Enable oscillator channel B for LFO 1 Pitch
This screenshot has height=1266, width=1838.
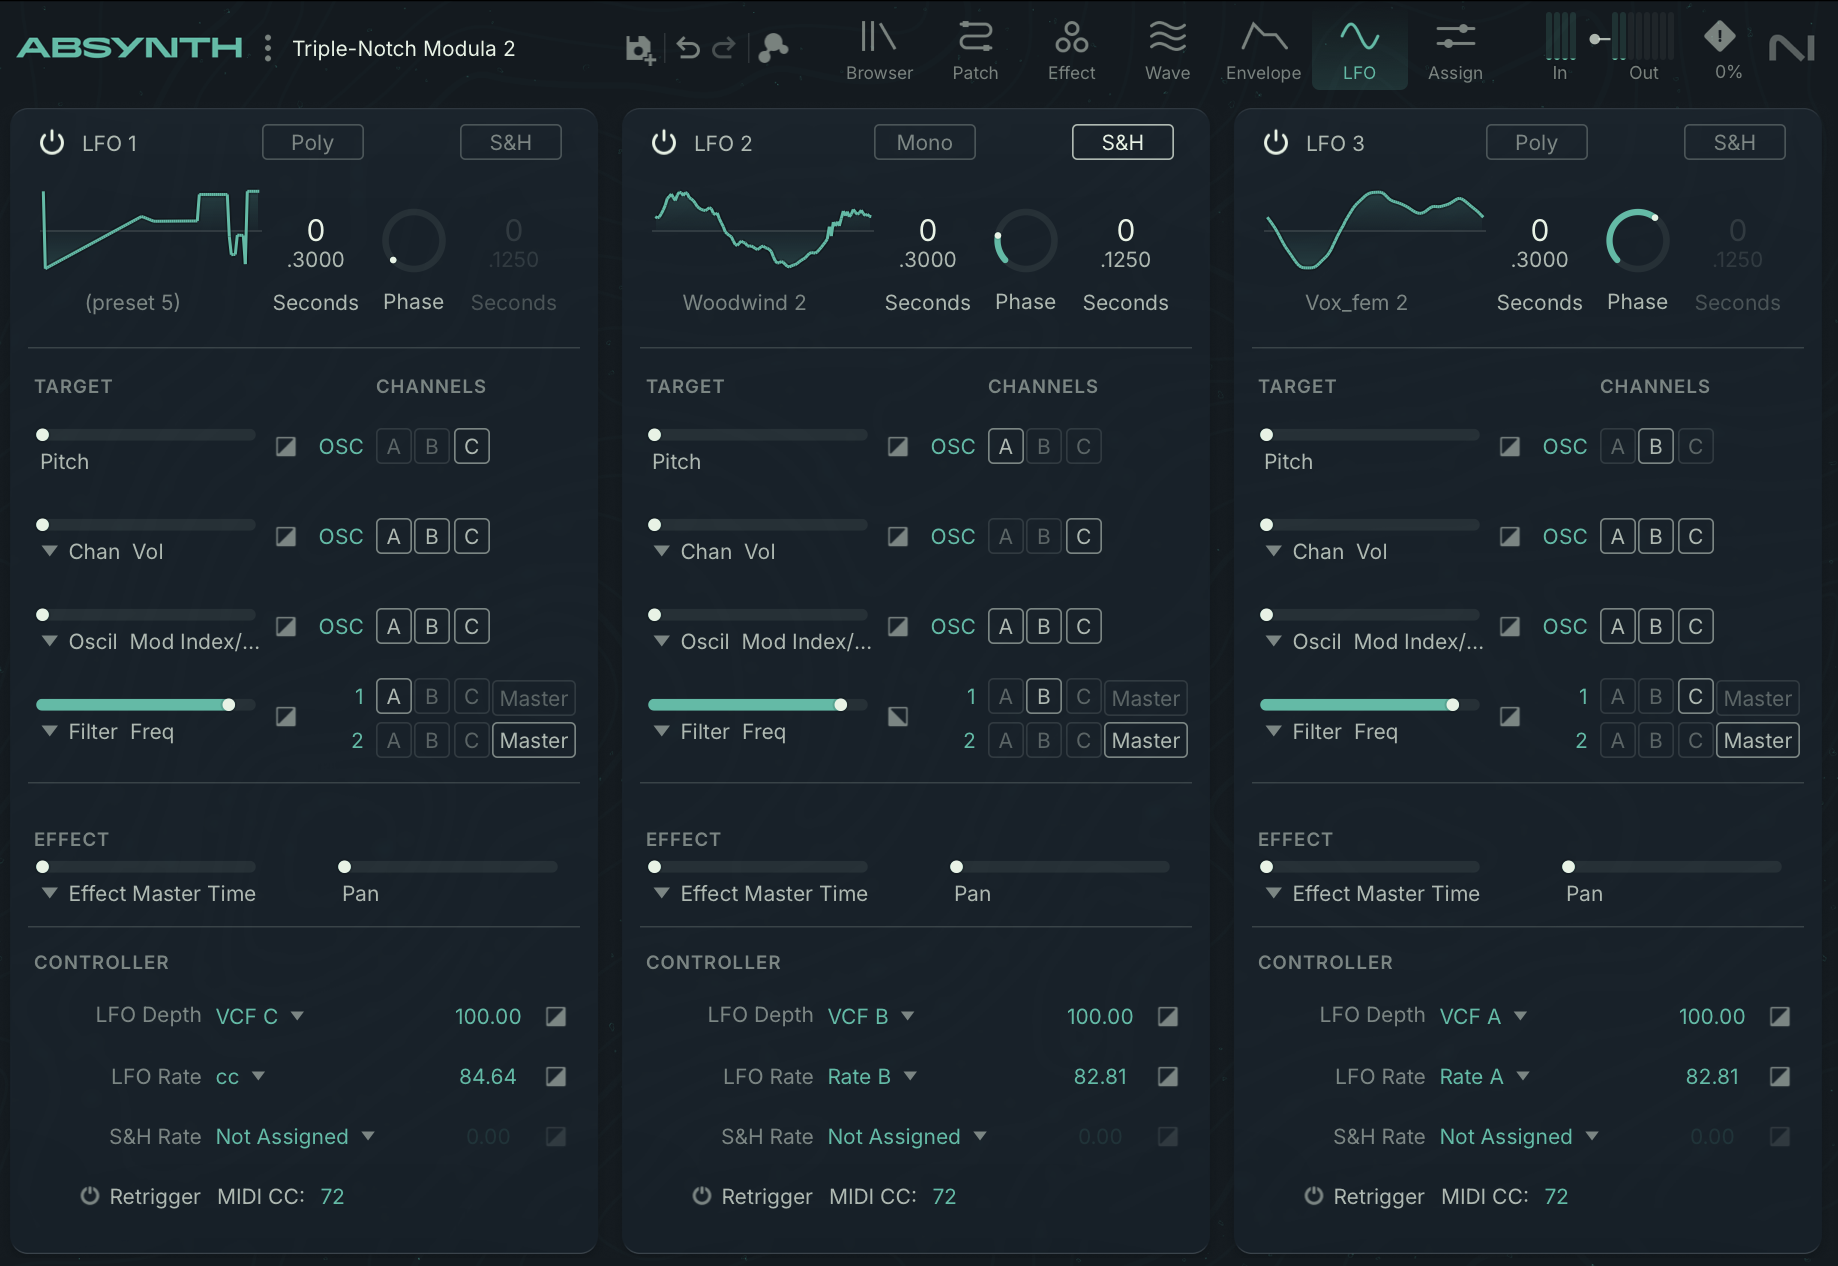click(x=432, y=446)
